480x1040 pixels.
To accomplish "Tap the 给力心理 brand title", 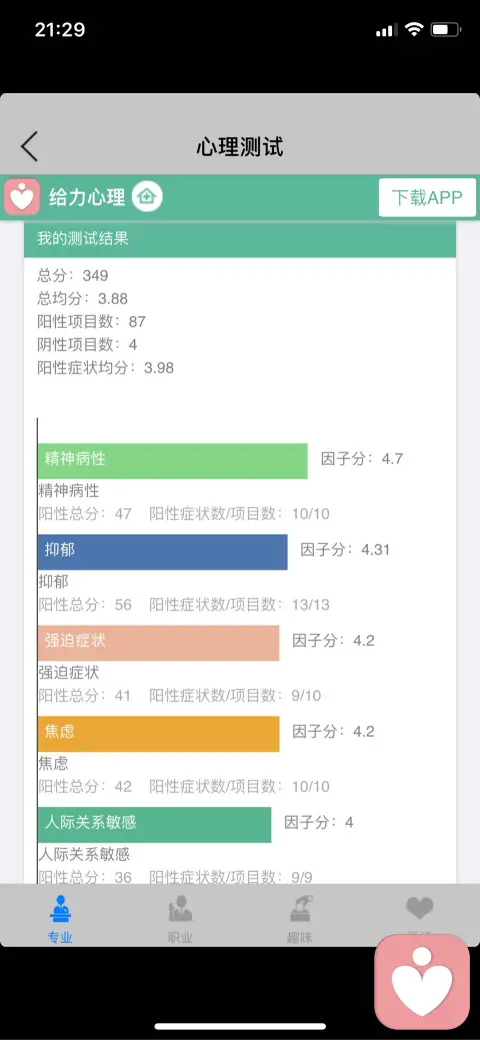I will coord(87,198).
